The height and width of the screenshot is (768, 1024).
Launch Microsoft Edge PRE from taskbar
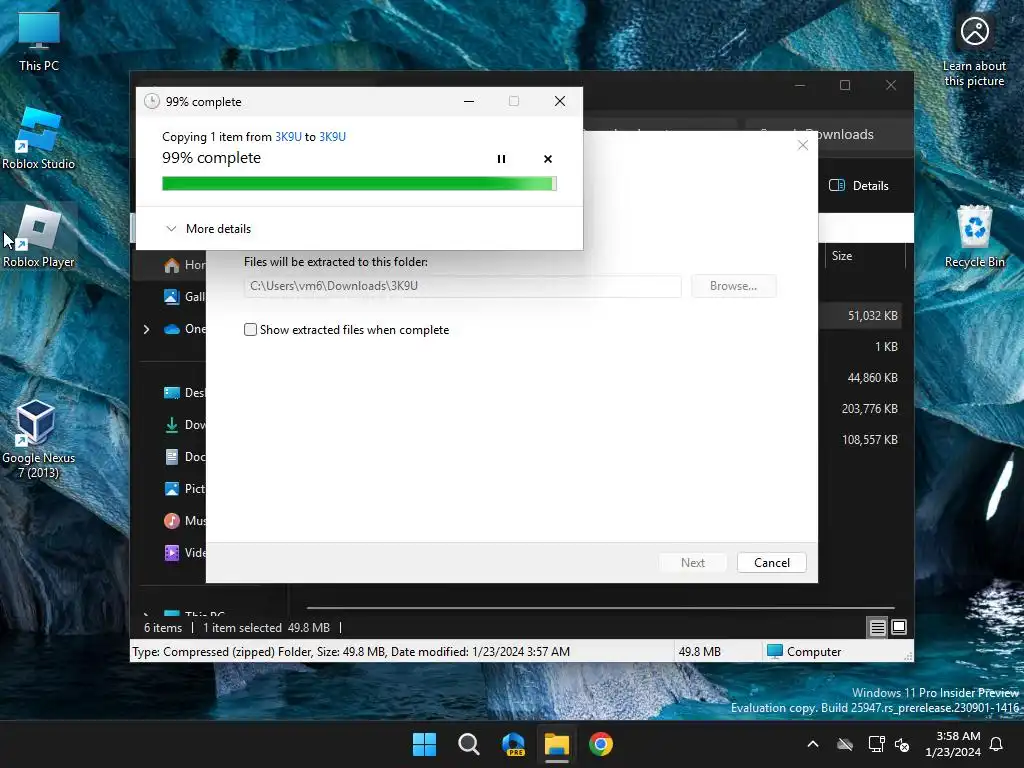point(513,744)
